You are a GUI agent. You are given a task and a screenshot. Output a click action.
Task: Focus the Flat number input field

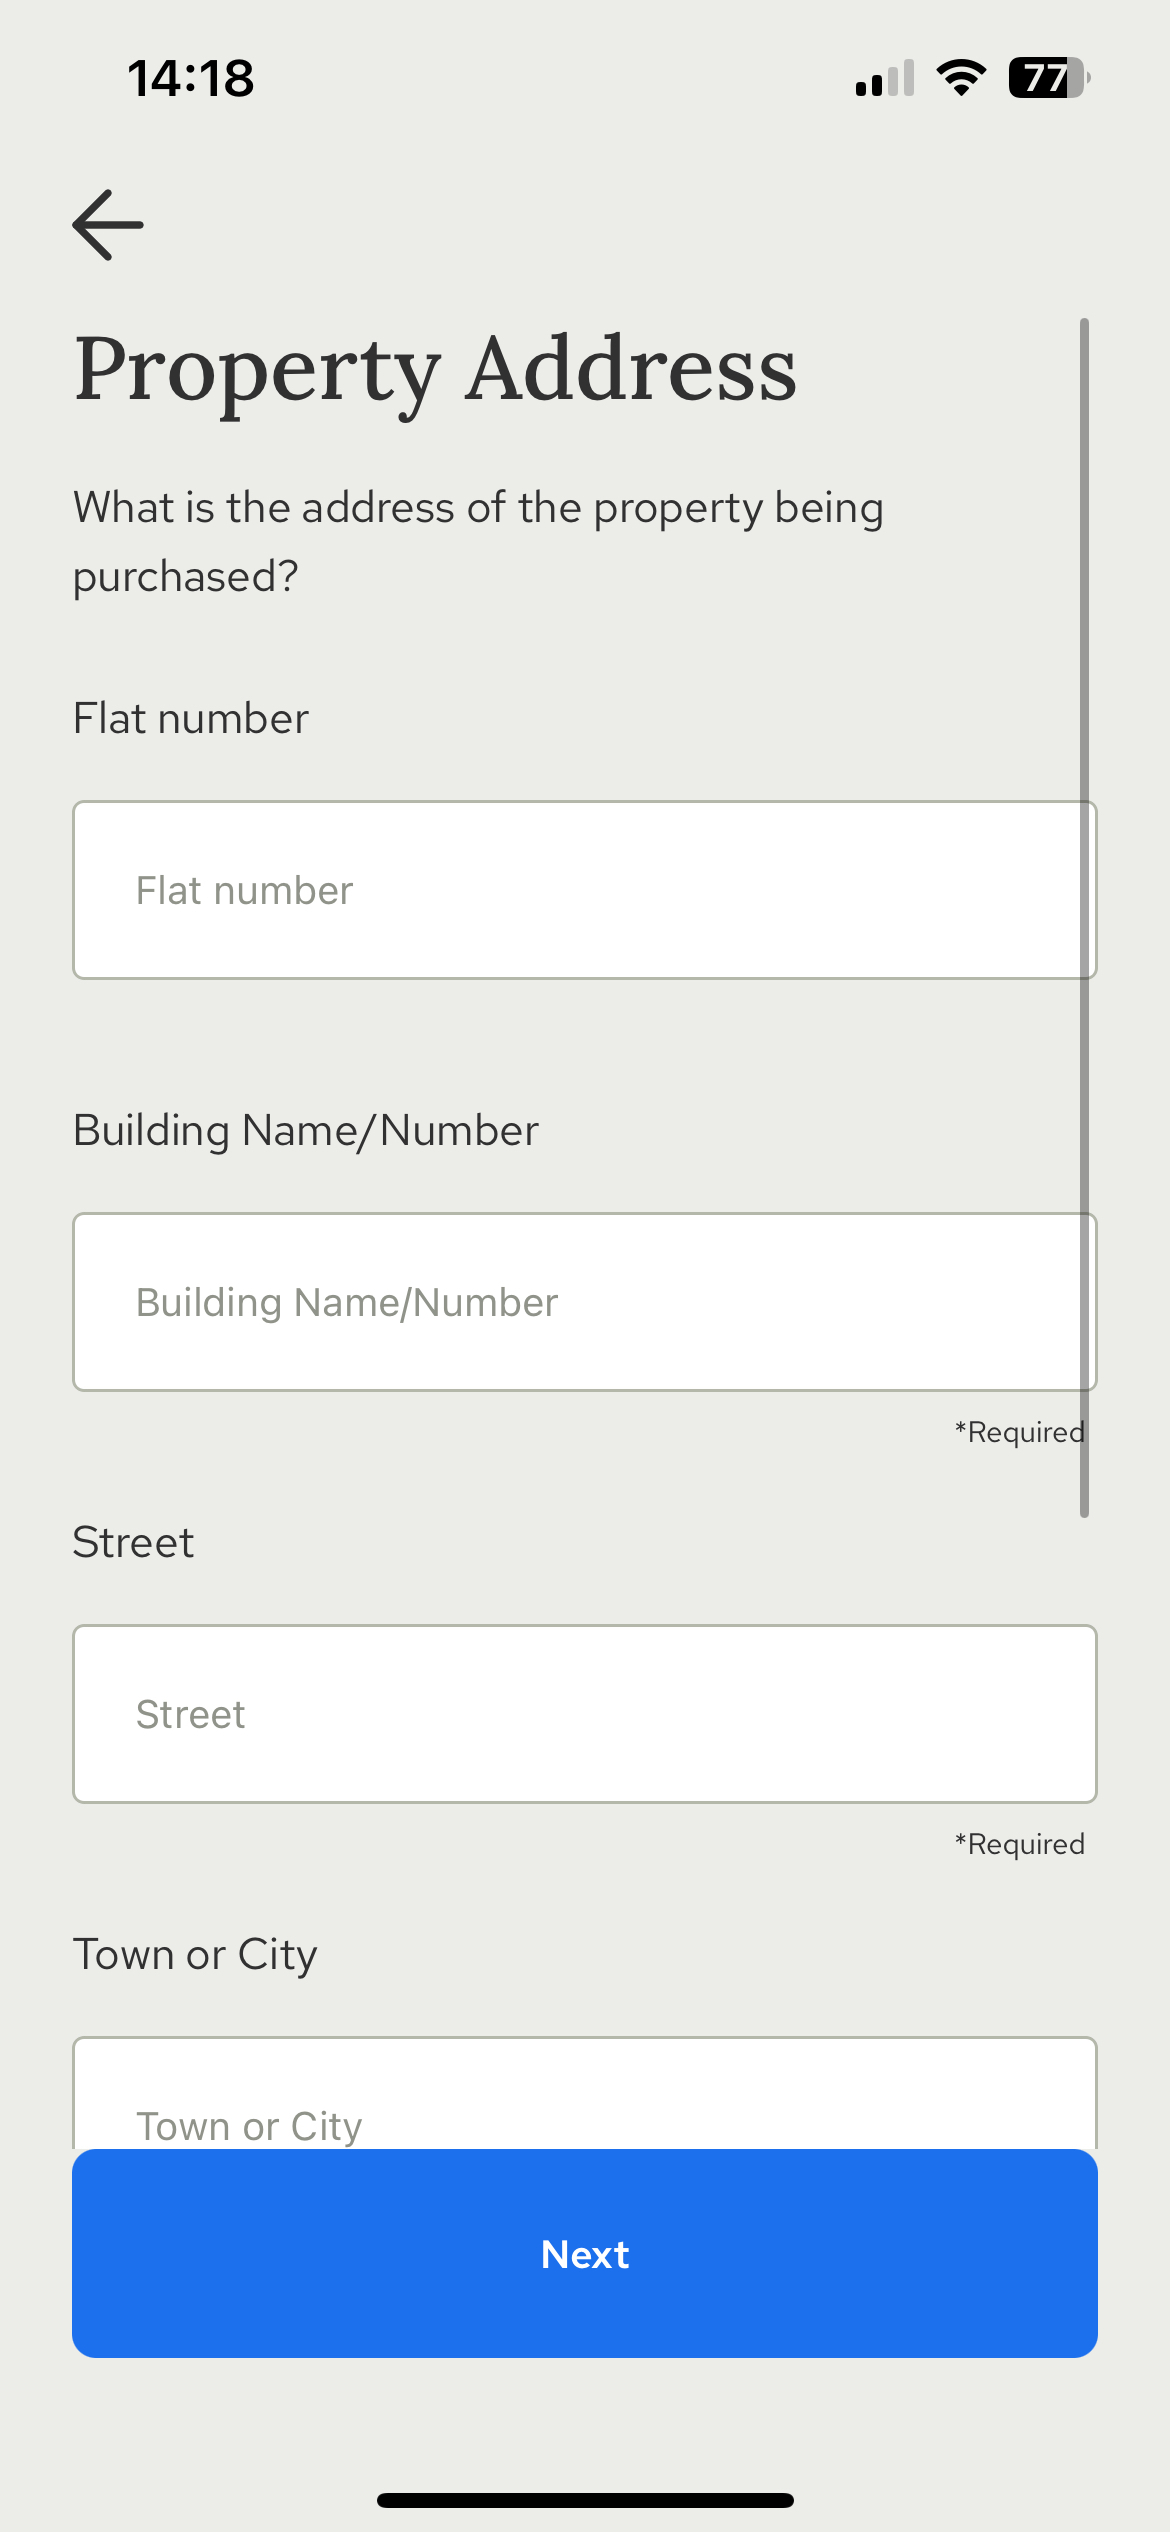coord(585,890)
